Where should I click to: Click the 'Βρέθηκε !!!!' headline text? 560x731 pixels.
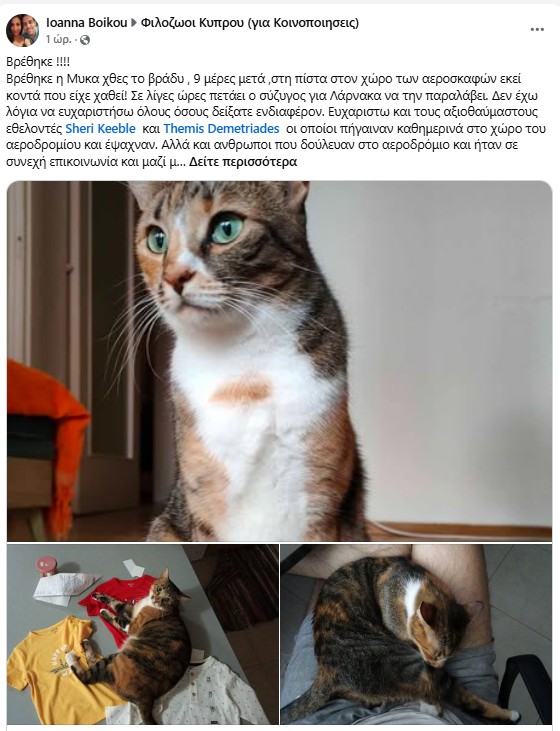pos(38,62)
